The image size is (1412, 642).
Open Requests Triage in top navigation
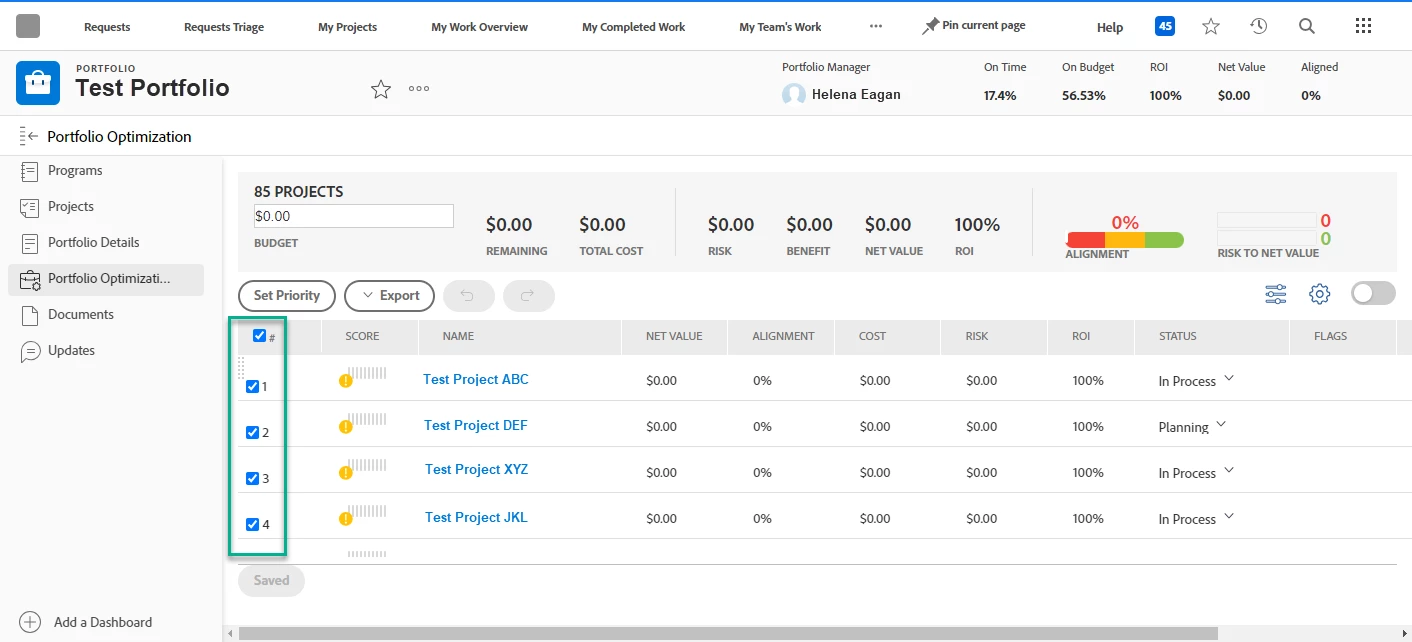224,27
